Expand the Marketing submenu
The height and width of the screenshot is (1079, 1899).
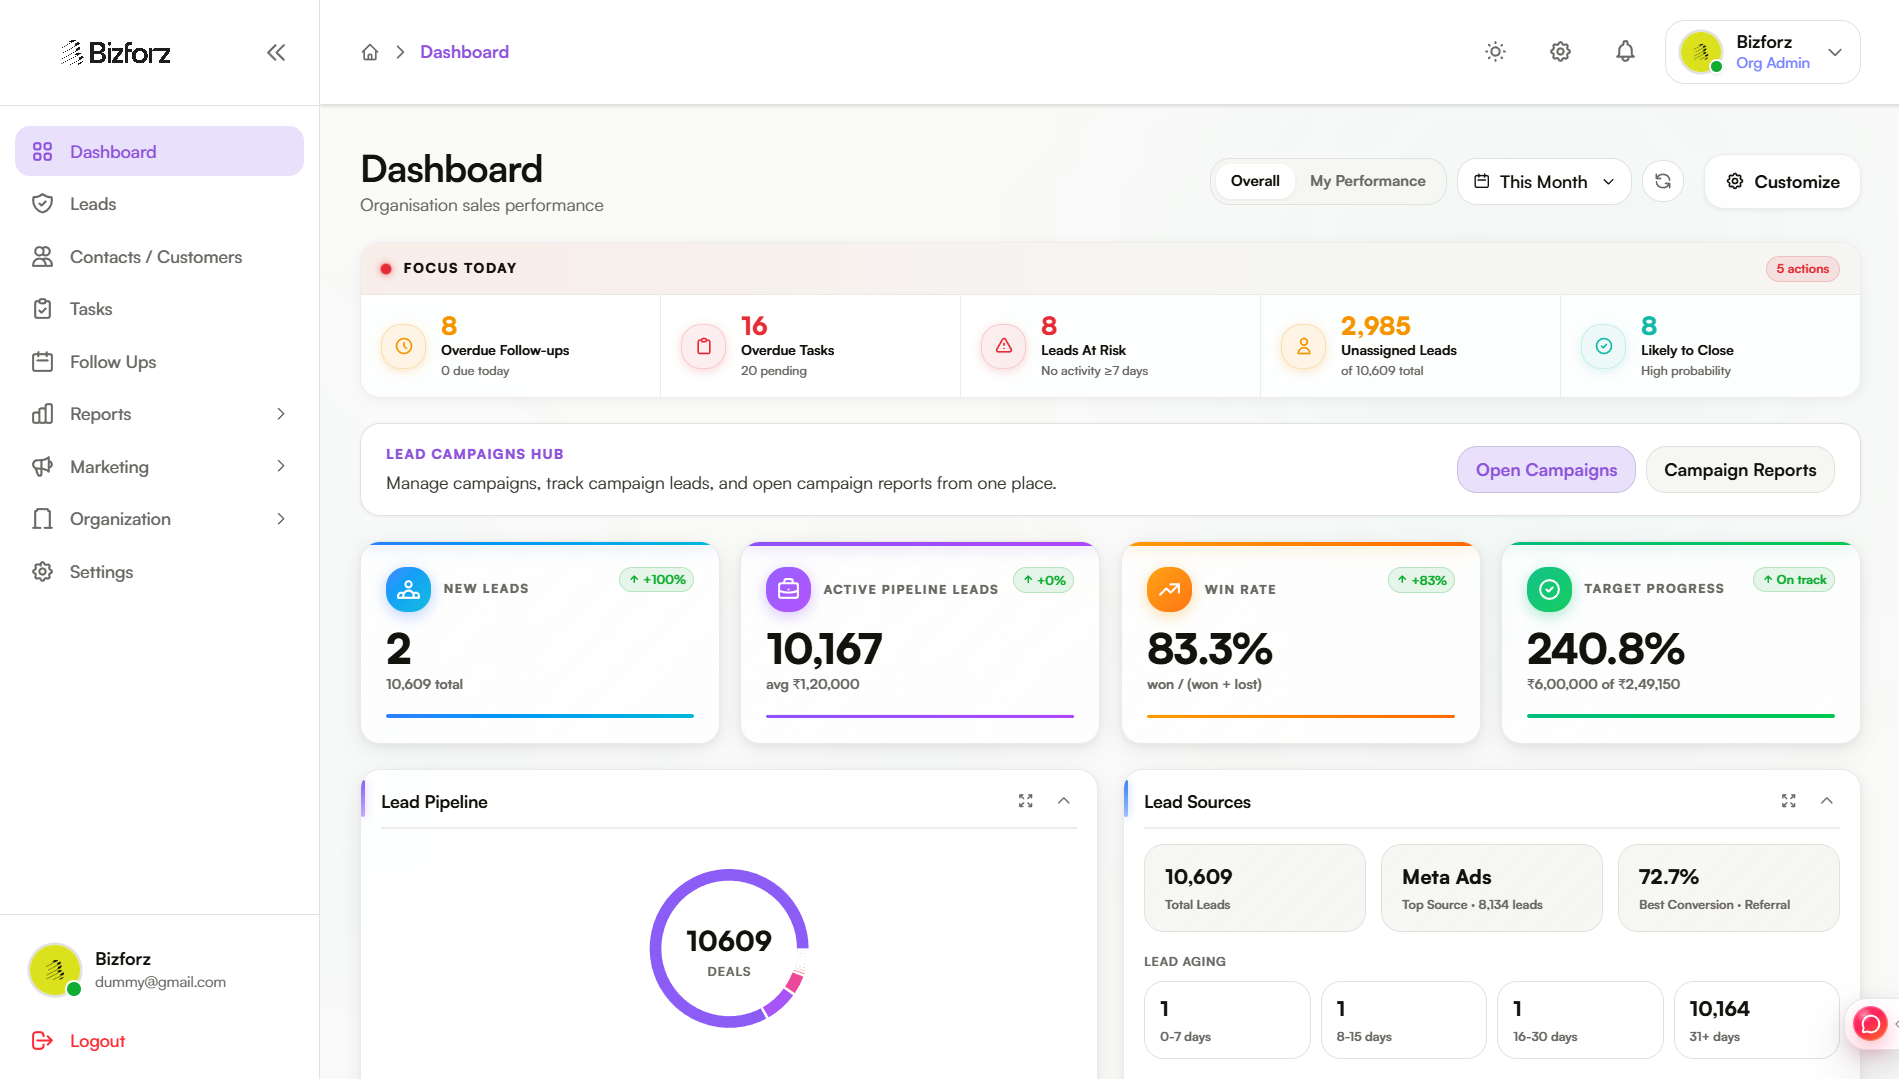[281, 466]
